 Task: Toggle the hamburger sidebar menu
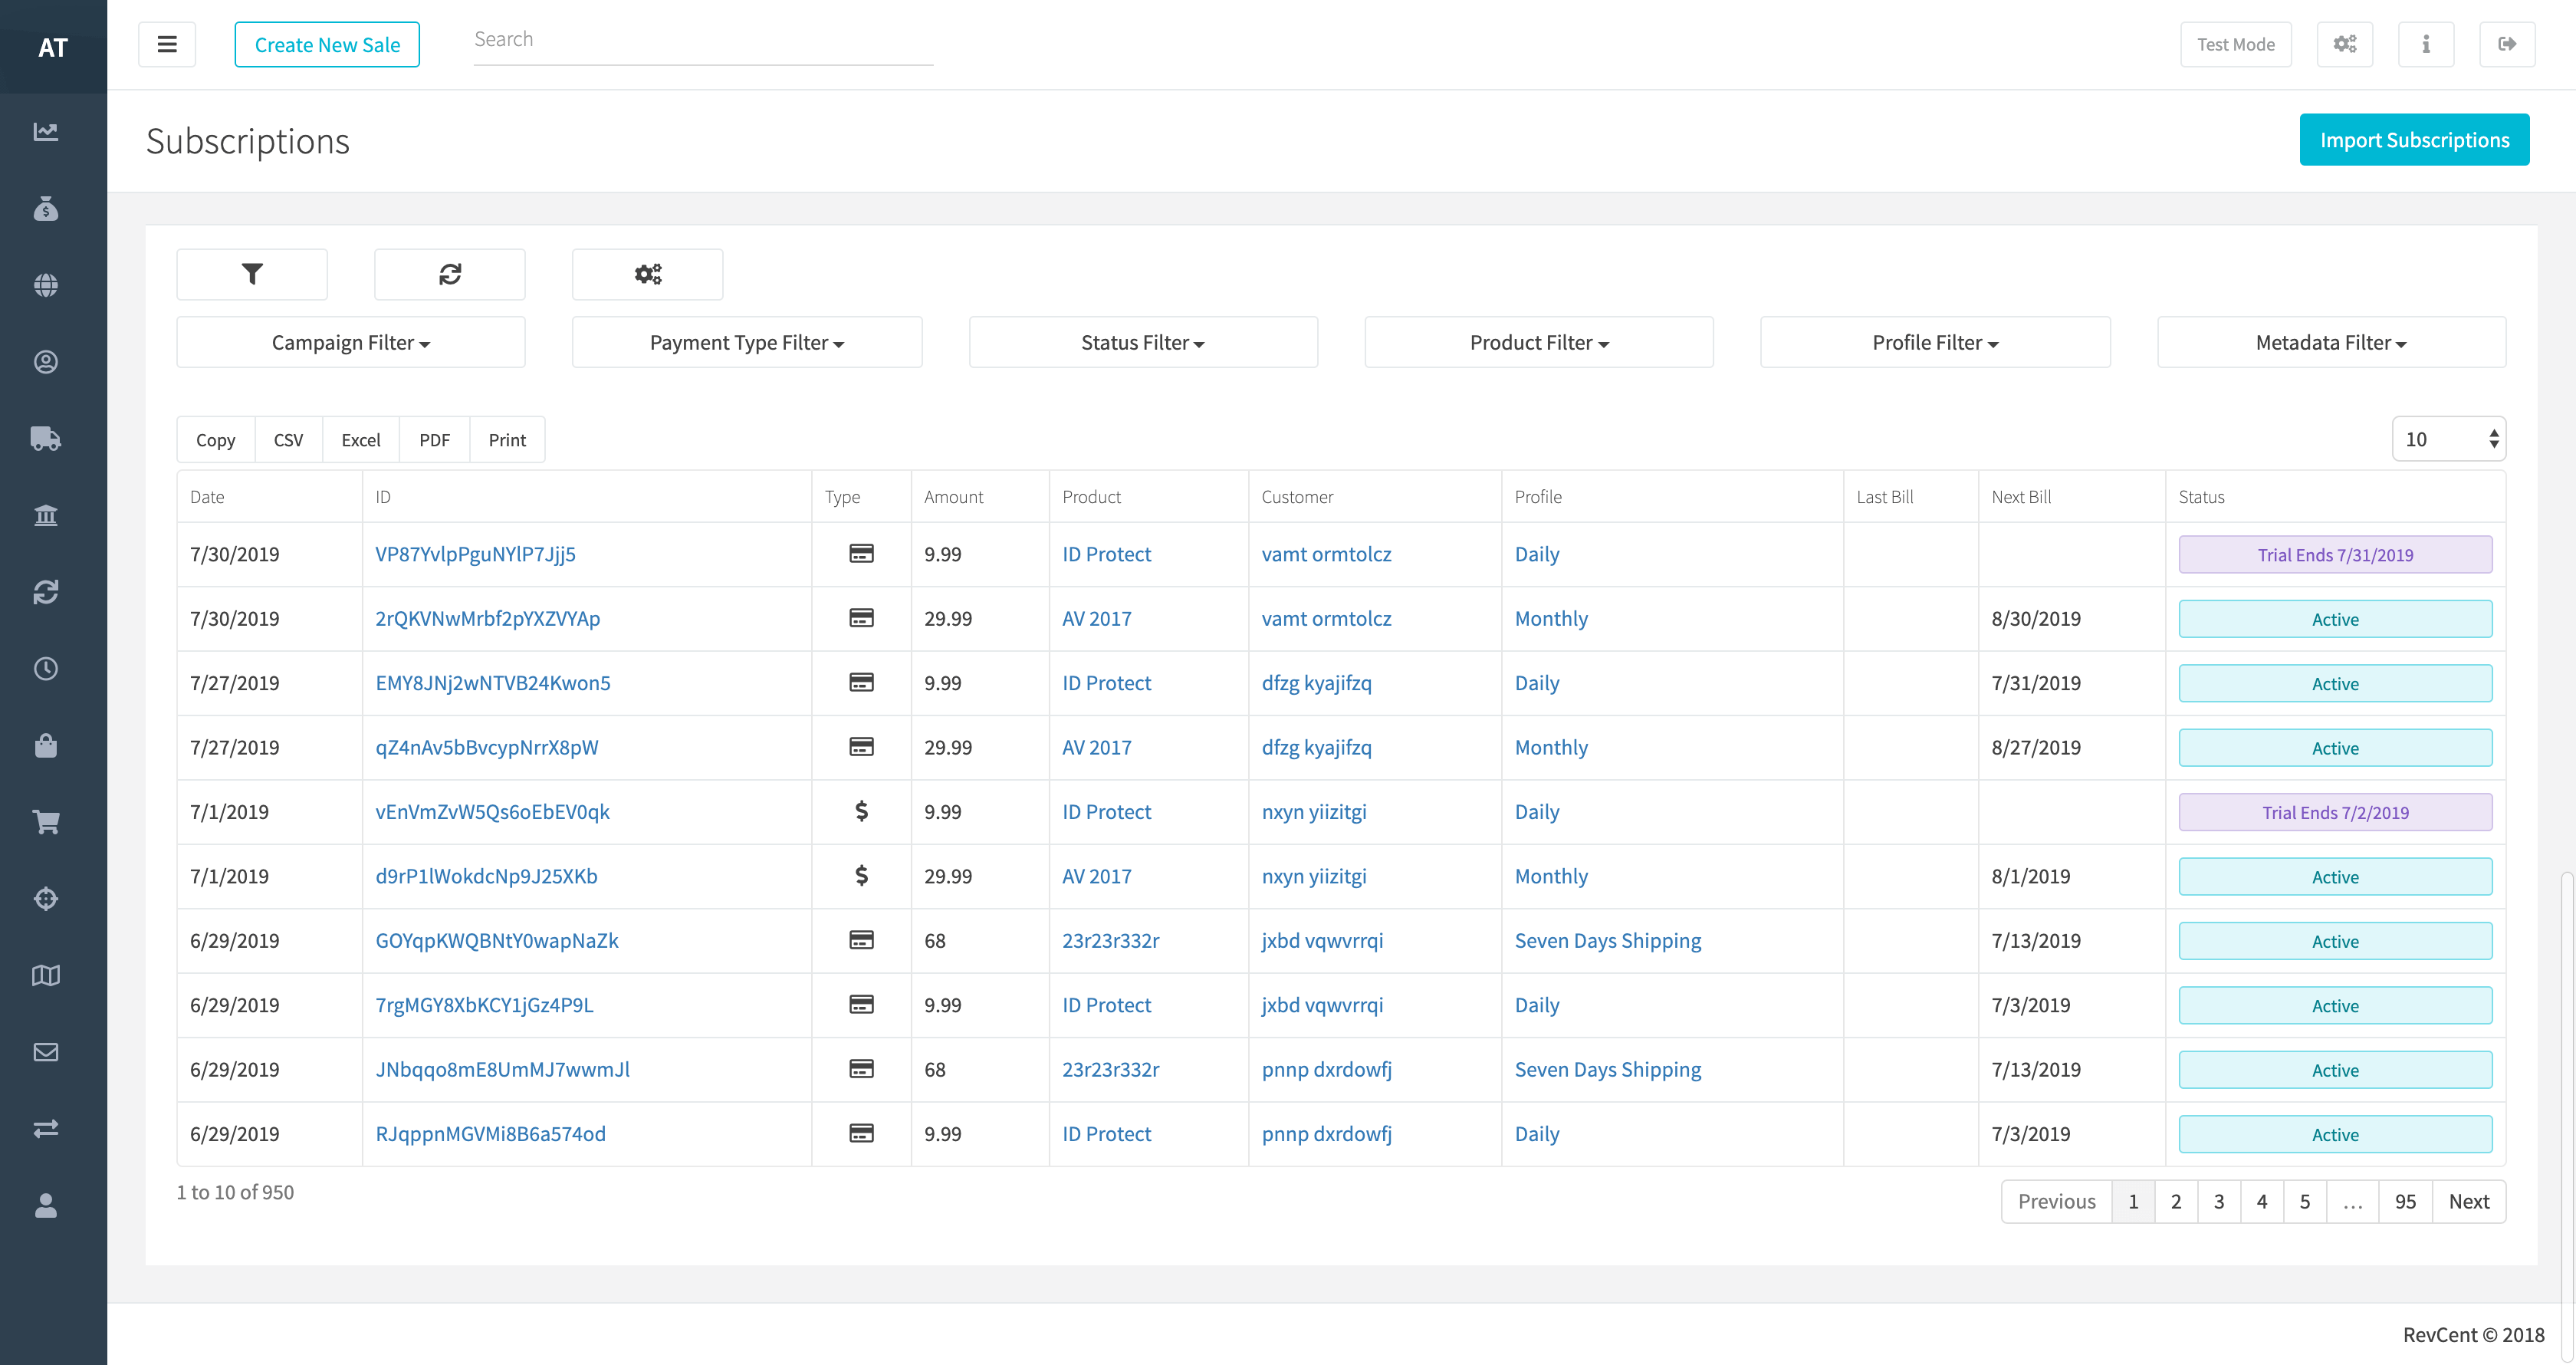click(167, 44)
